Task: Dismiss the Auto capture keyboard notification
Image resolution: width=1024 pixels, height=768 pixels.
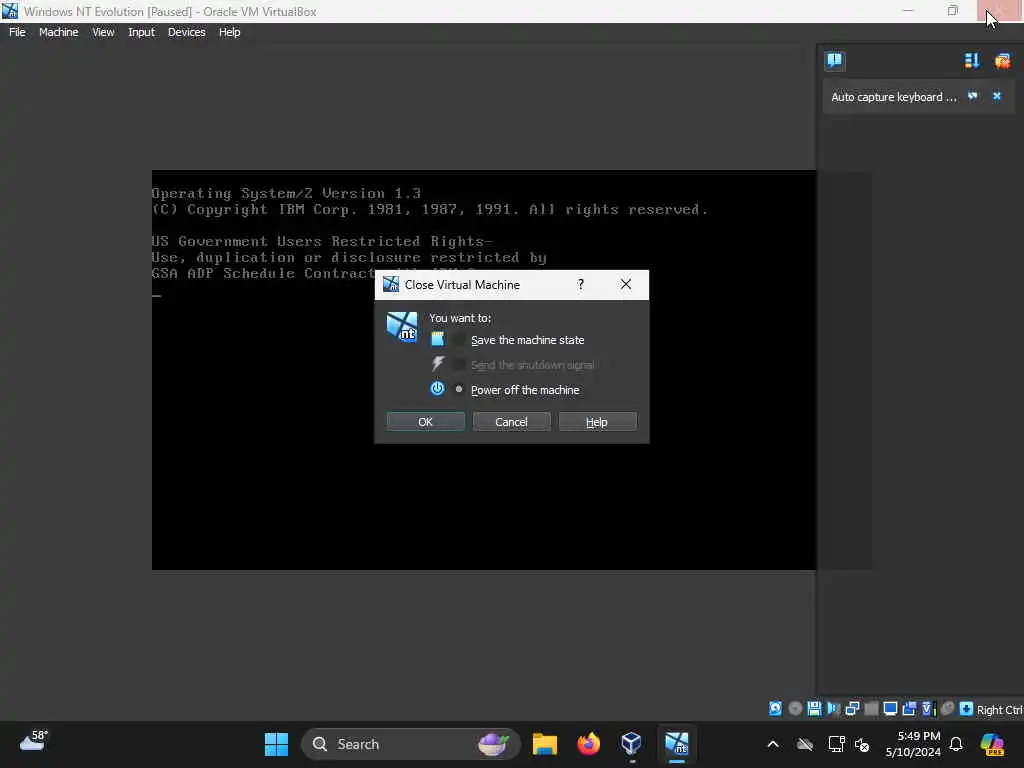Action: pos(997,96)
